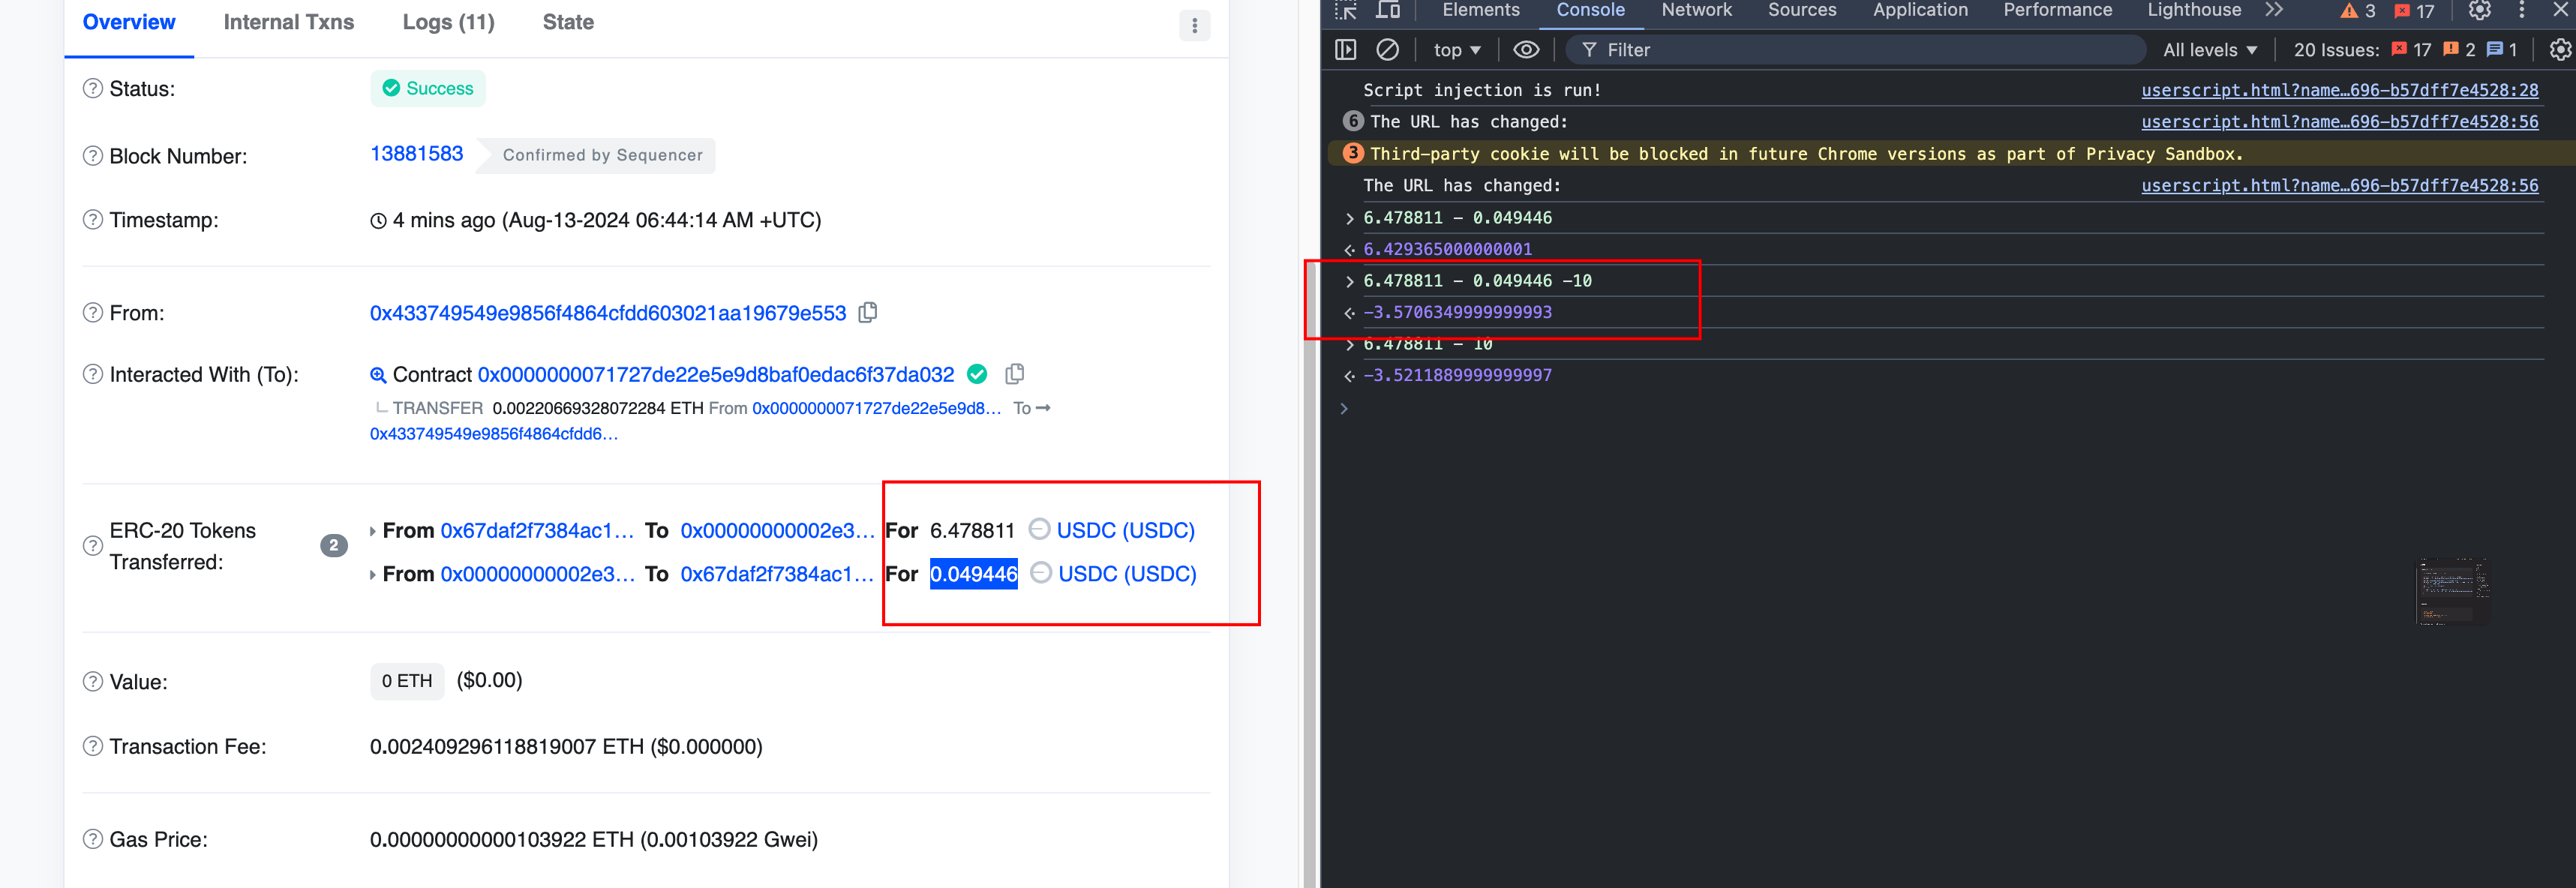Screen dimensions: 2576x888
Task: Expand the '6.478811 – 0.049446' console input entry
Action: click(x=1349, y=218)
